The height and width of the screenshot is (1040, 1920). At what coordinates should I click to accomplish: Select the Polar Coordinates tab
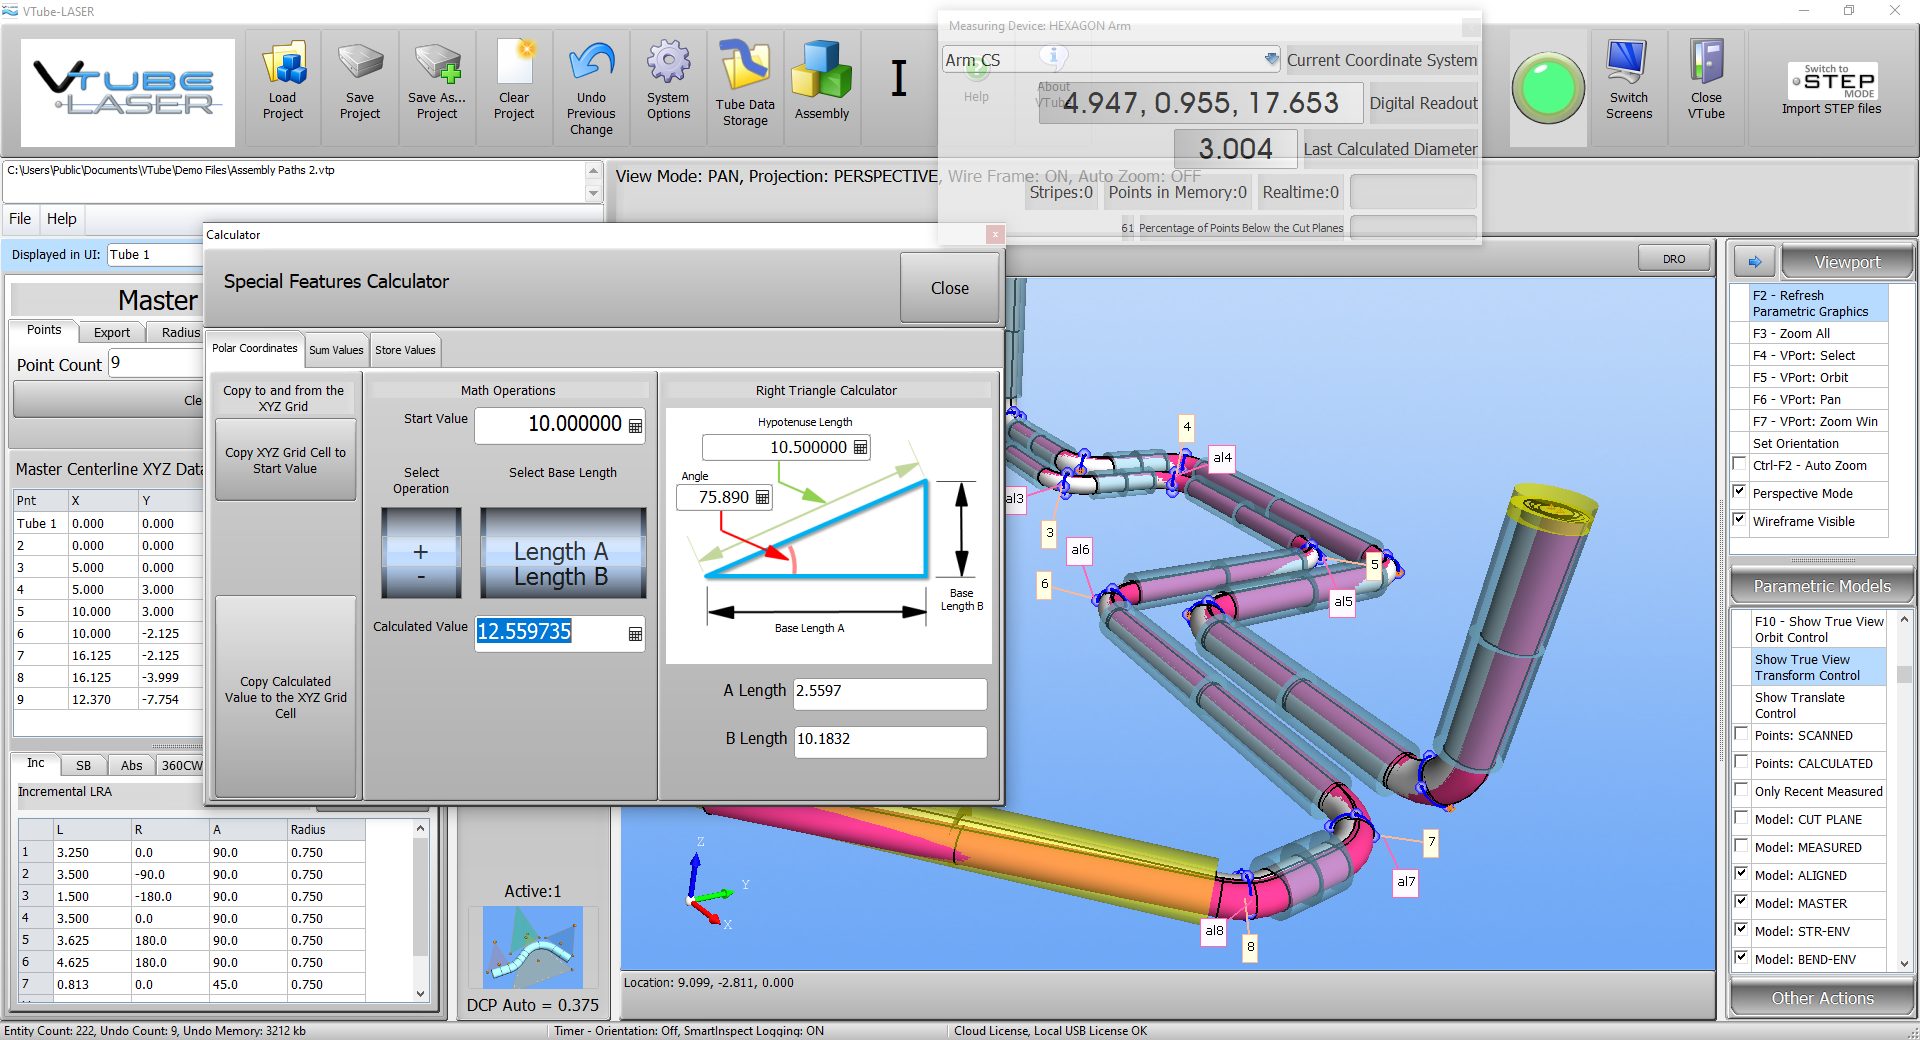[x=255, y=348]
